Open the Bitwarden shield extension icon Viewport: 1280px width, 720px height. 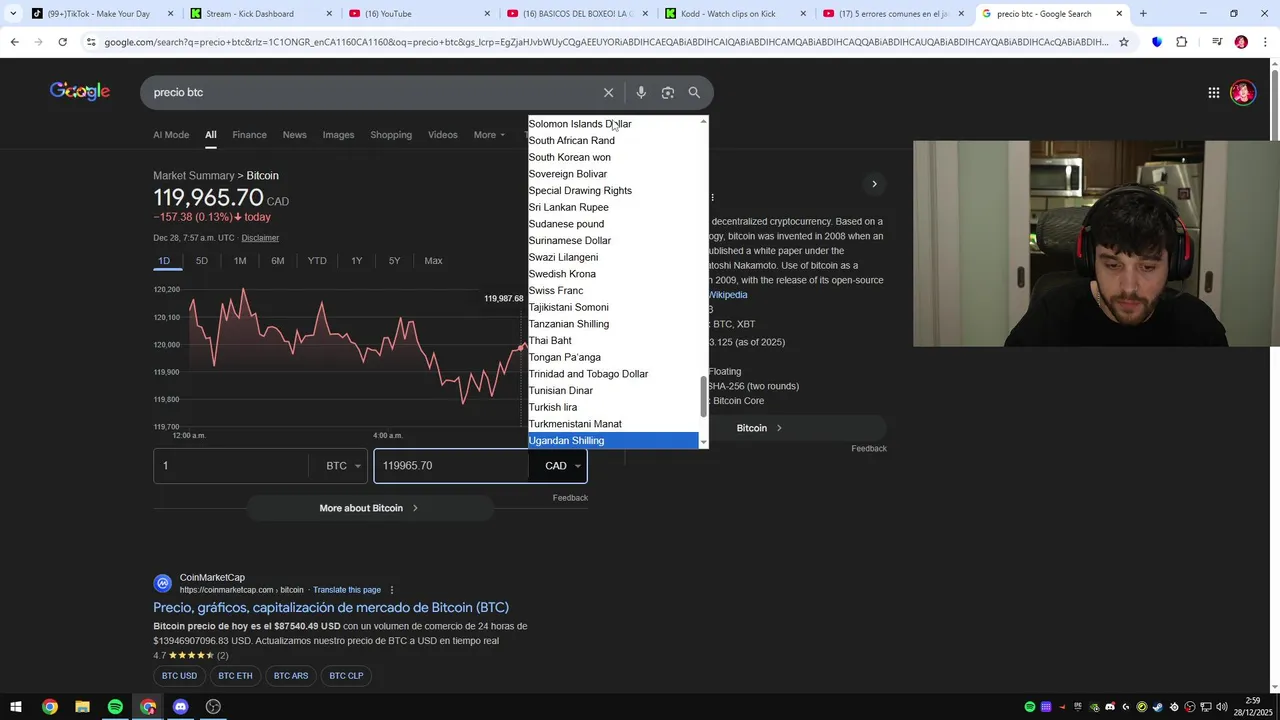(1157, 42)
